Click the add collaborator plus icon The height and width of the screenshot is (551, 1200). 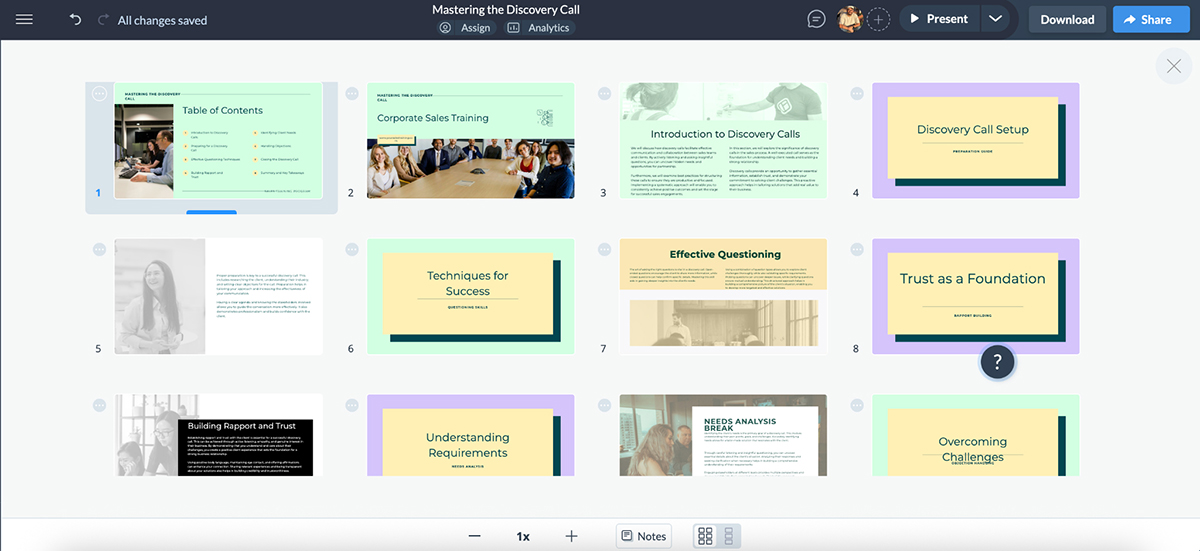click(x=878, y=19)
